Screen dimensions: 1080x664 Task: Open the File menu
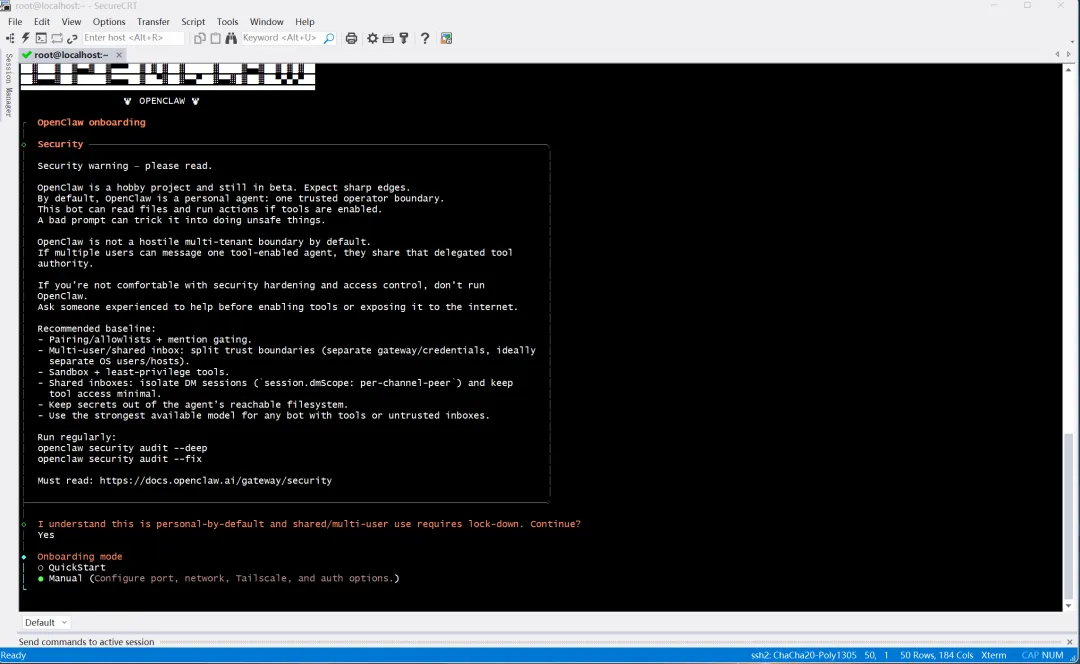pos(15,21)
